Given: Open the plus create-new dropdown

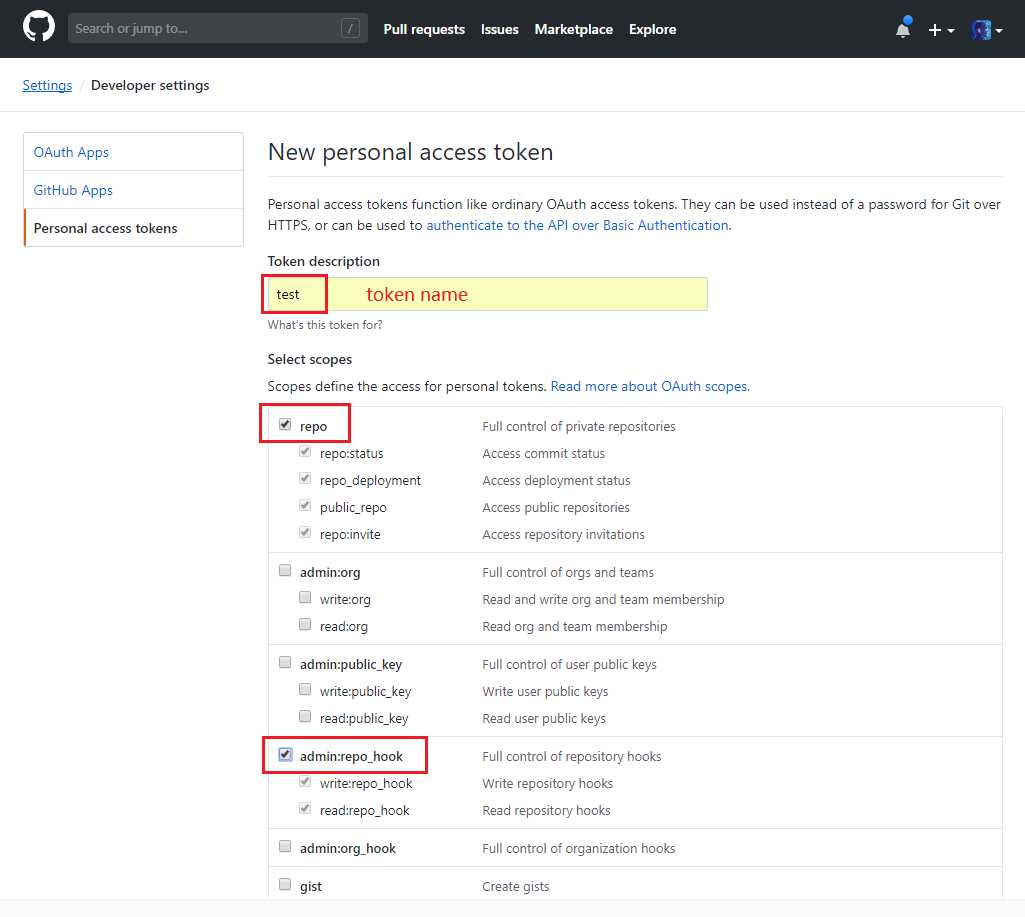Looking at the screenshot, I should (x=941, y=30).
